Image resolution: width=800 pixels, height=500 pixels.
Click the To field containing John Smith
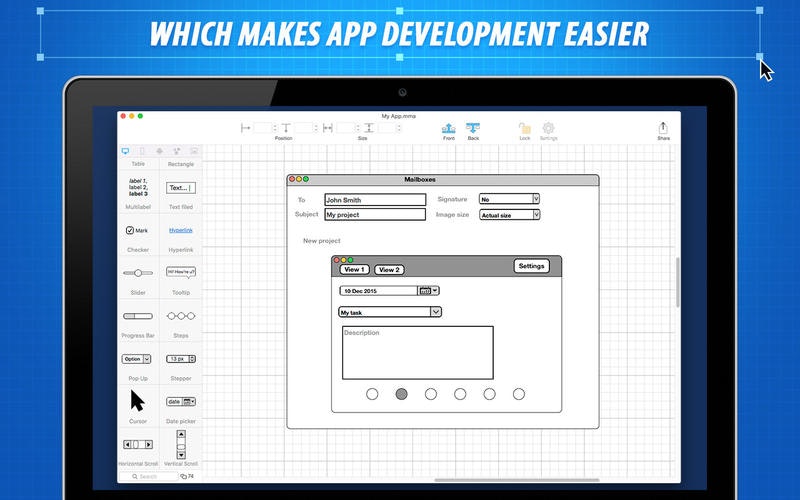[375, 199]
